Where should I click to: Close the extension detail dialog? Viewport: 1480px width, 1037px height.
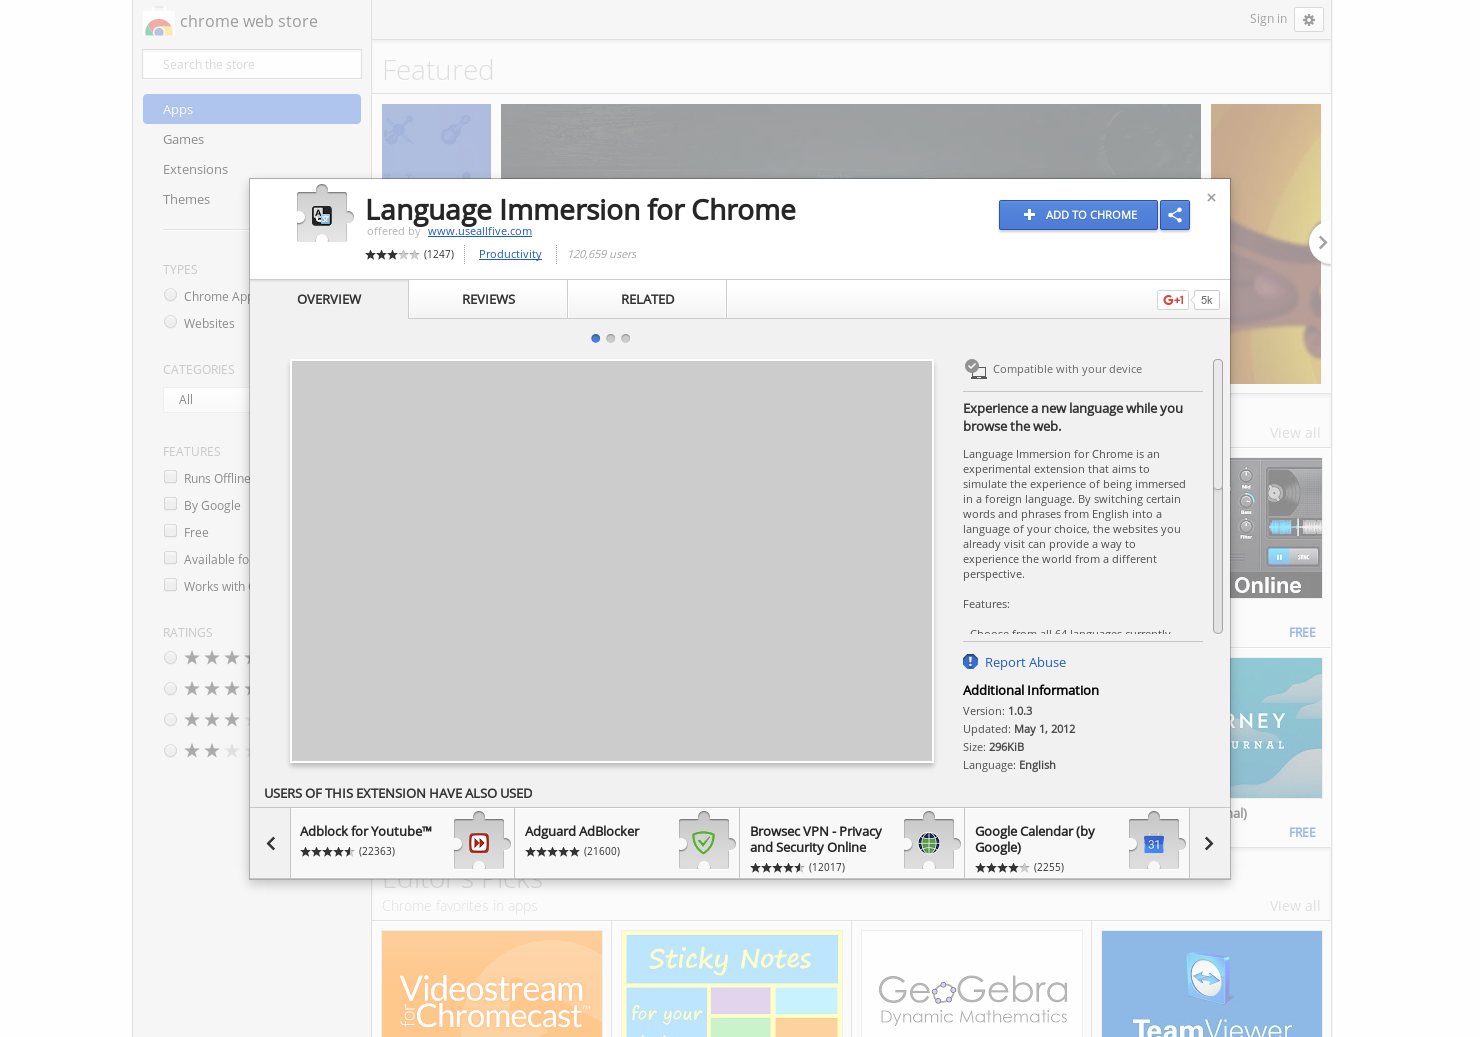click(1211, 198)
